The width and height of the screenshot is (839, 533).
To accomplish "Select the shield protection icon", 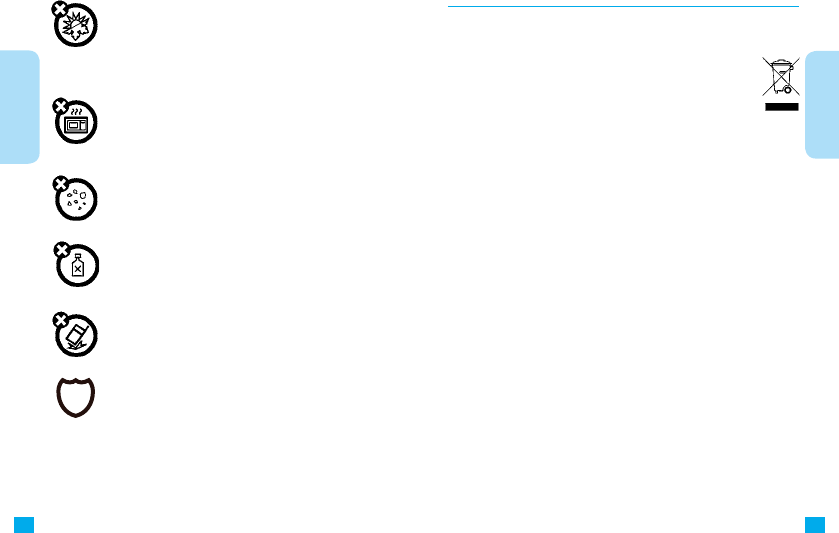I will pos(75,397).
